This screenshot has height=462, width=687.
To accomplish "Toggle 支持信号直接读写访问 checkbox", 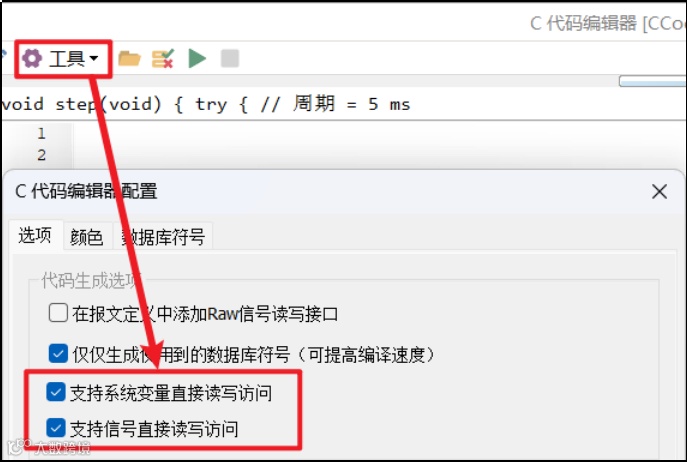I will click(56, 428).
